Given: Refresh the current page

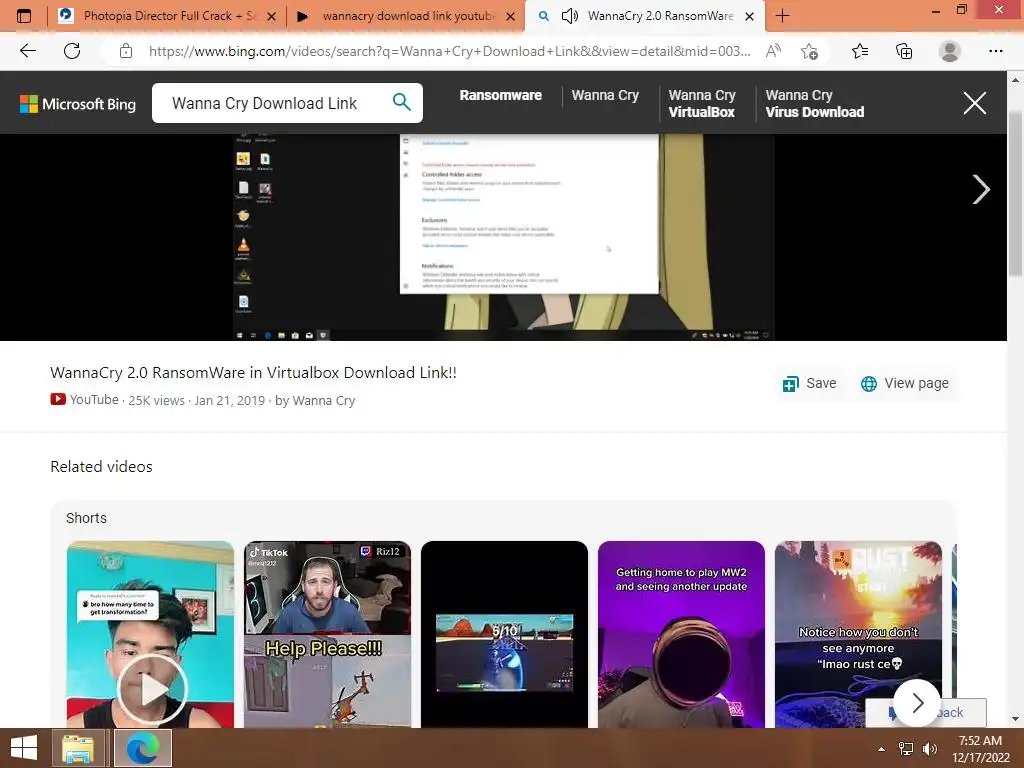Looking at the screenshot, I should pos(72,51).
